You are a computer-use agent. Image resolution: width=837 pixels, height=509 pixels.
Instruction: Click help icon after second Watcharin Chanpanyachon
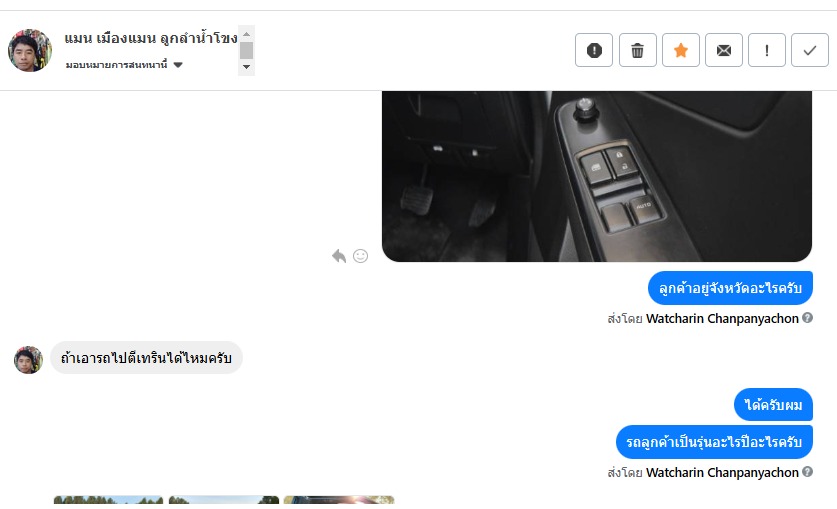[x=808, y=472]
